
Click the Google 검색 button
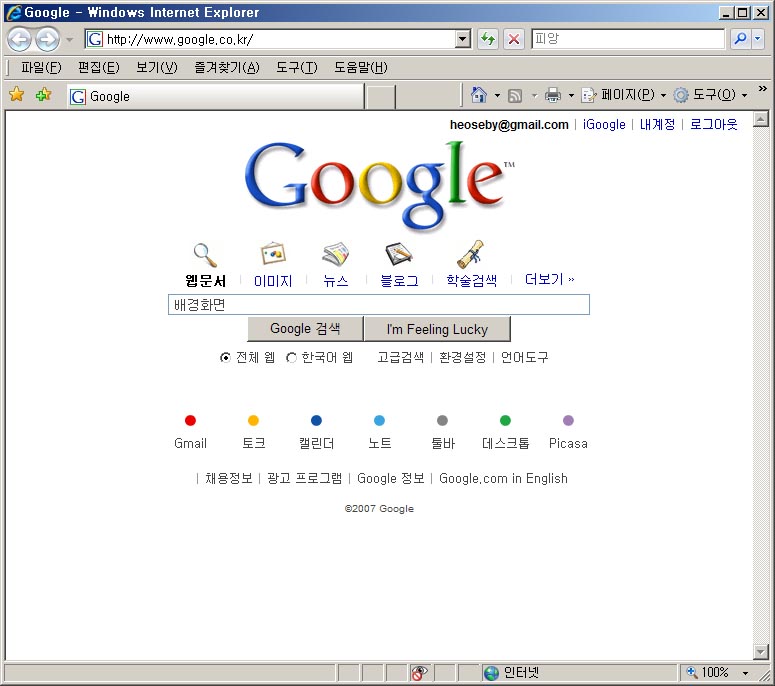[x=305, y=329]
